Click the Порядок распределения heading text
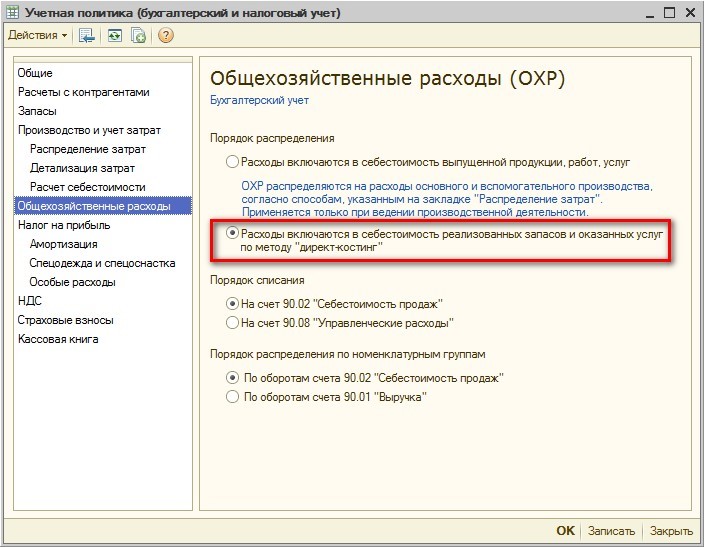704x547 pixels. 272,138
